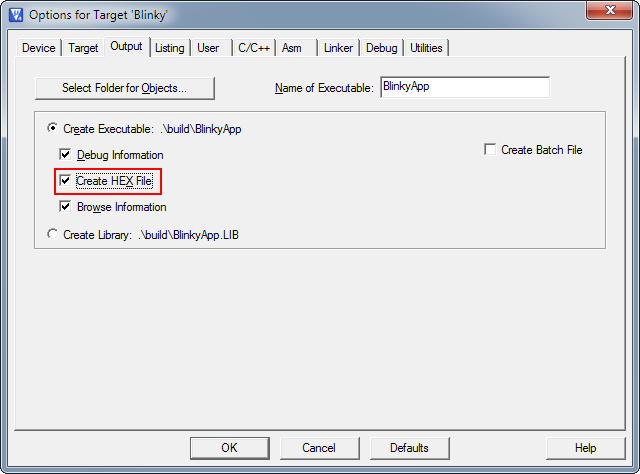Choose the Create Library radio option
This screenshot has height=474, width=640.
click(53, 234)
